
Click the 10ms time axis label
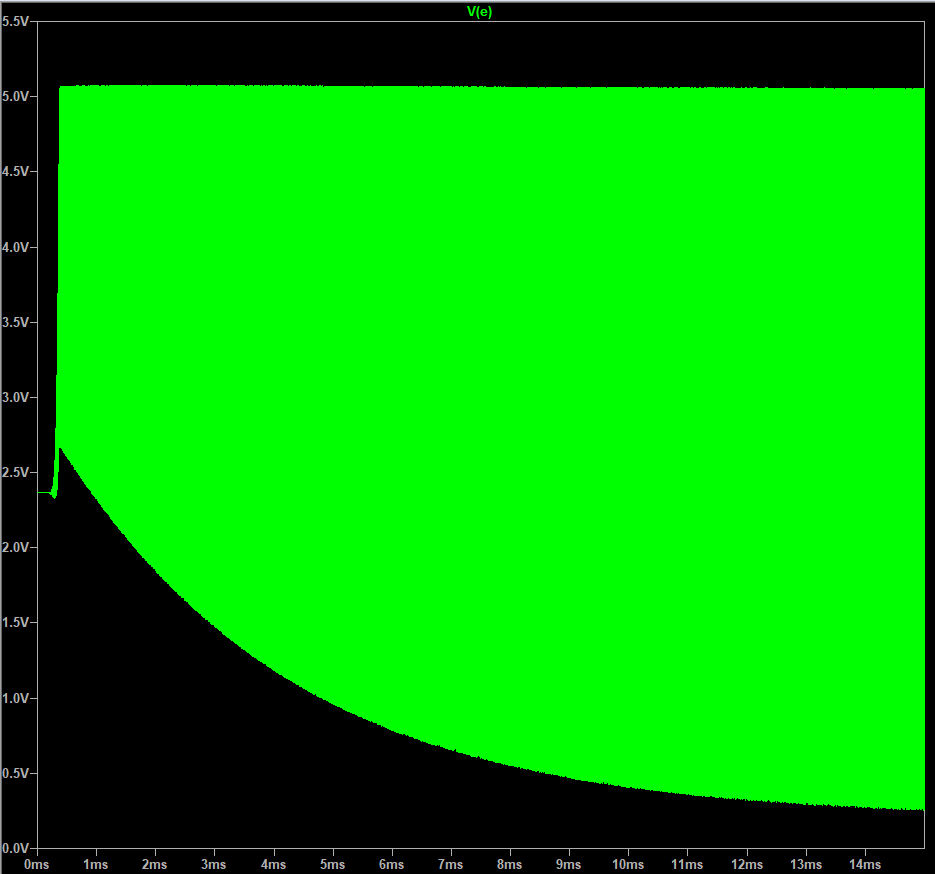tap(628, 864)
